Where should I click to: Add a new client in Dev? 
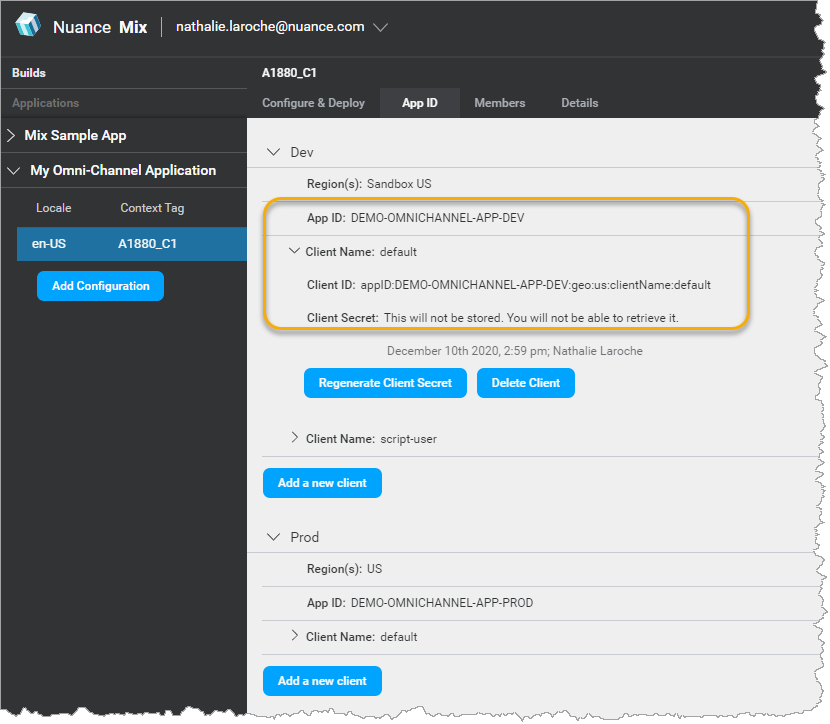pos(322,483)
